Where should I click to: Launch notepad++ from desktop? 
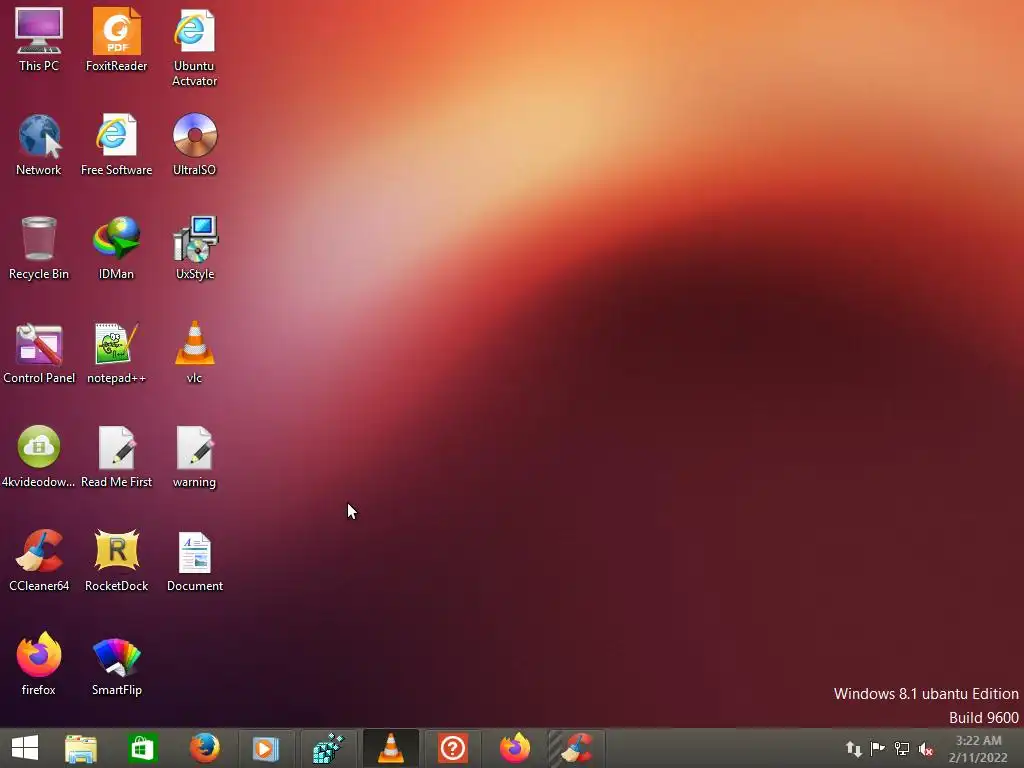tap(116, 352)
